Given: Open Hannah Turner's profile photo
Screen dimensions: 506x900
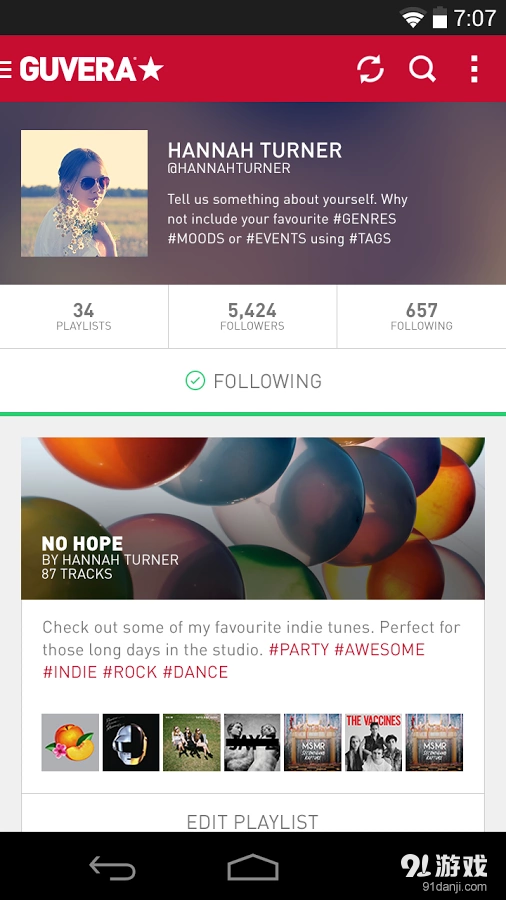Looking at the screenshot, I should point(84,193).
